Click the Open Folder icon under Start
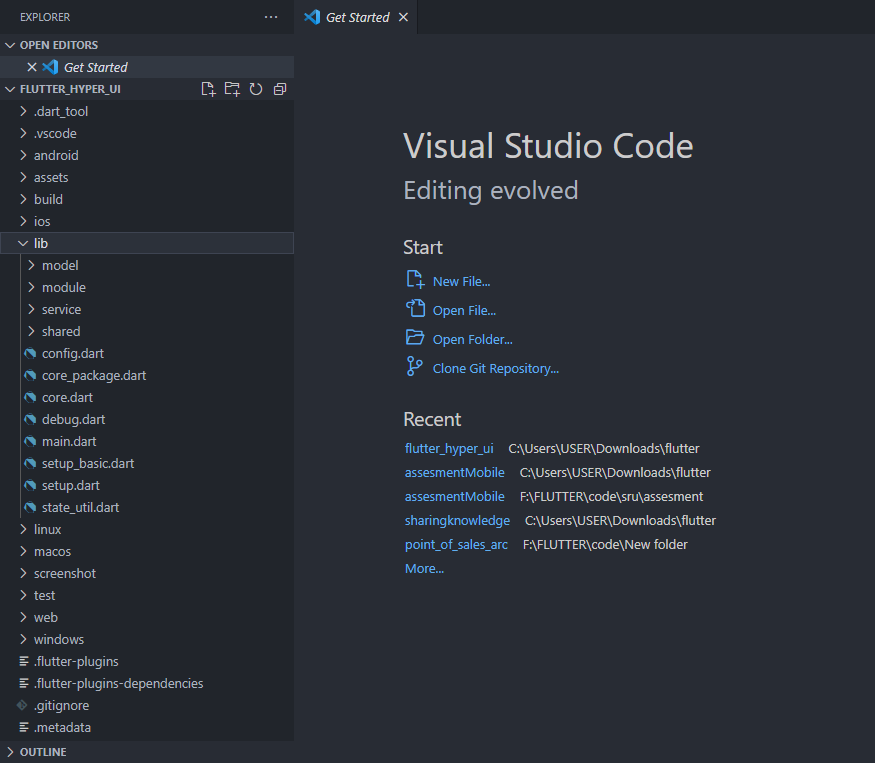Image resolution: width=875 pixels, height=763 pixels. (415, 337)
